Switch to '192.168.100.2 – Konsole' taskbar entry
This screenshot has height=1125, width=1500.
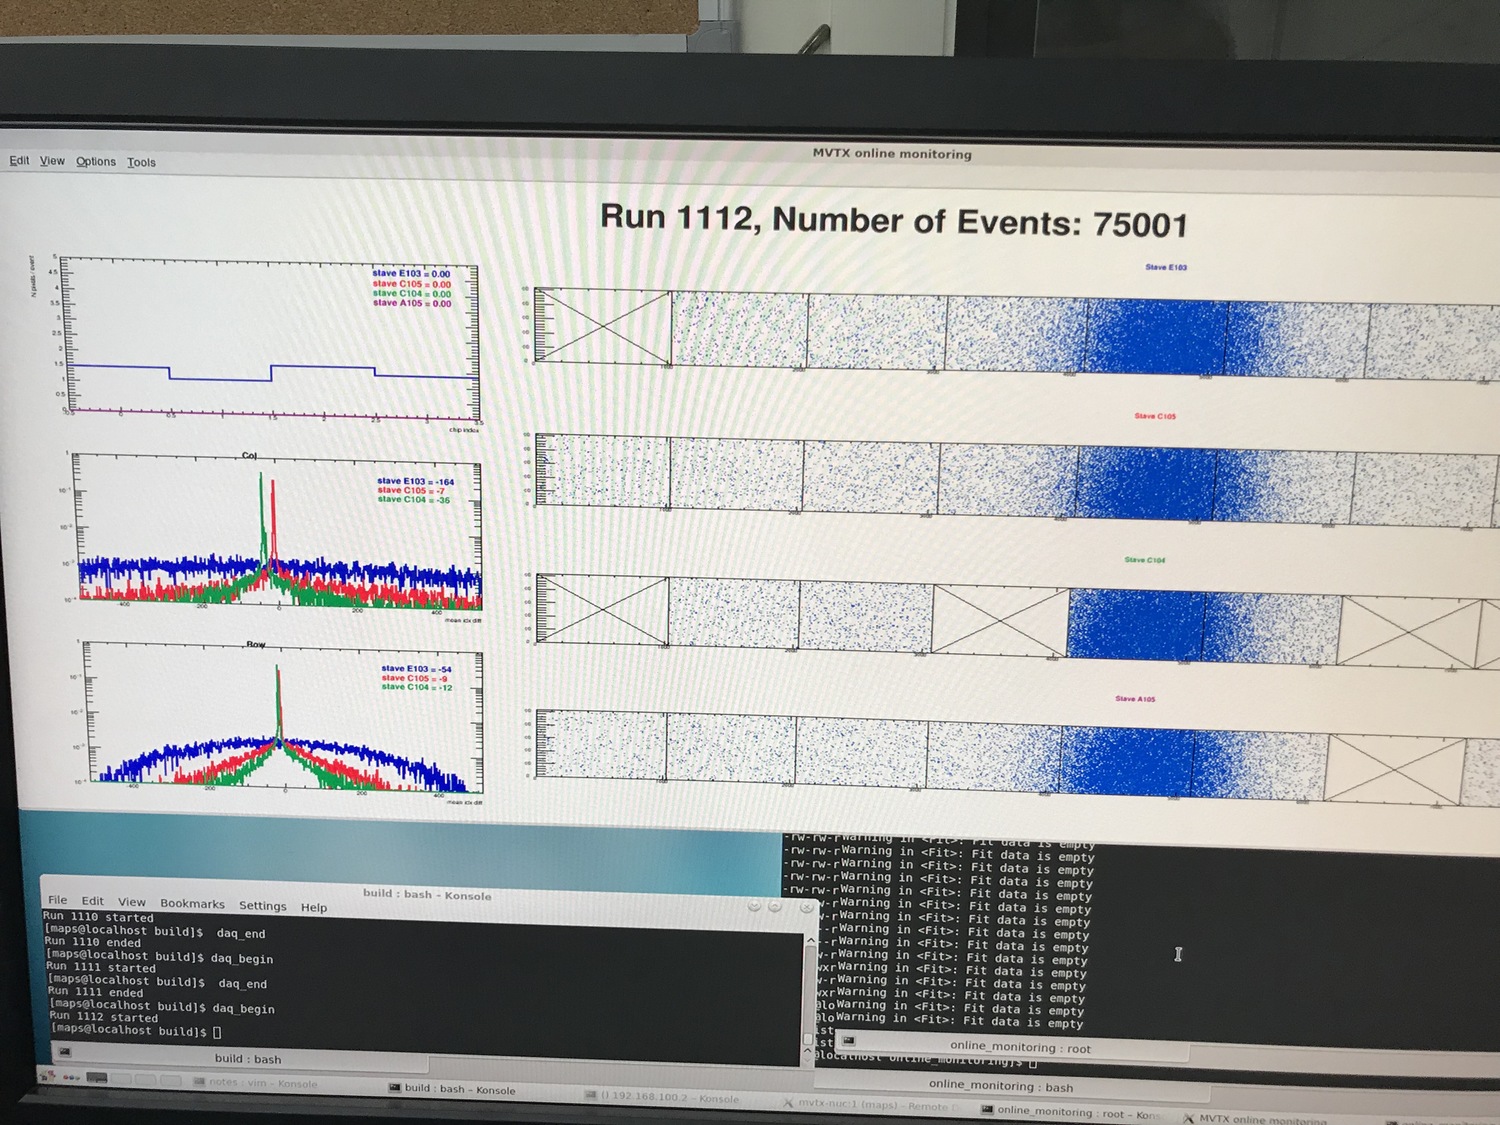[x=663, y=1097]
